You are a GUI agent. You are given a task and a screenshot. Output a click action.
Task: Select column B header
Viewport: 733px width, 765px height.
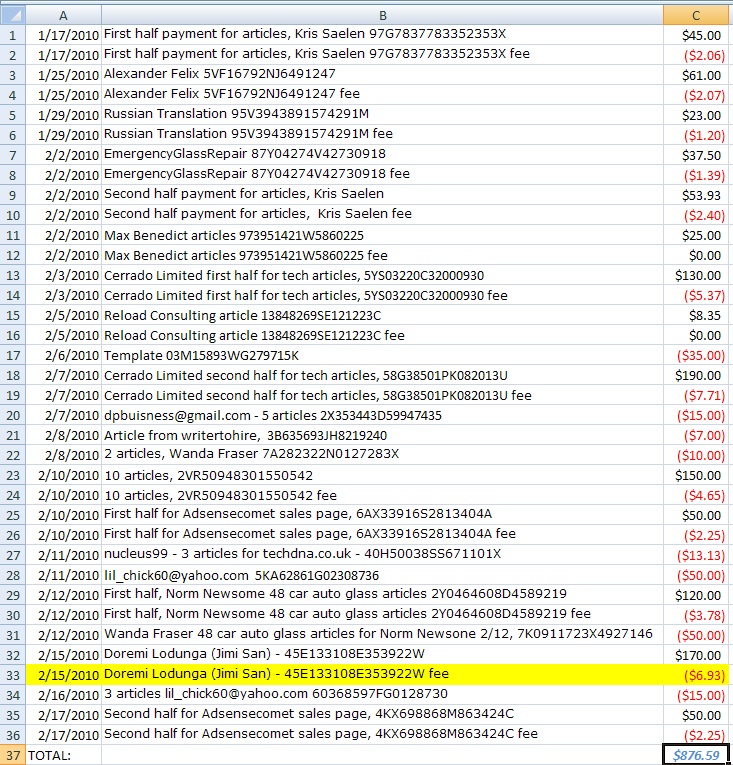(x=382, y=14)
